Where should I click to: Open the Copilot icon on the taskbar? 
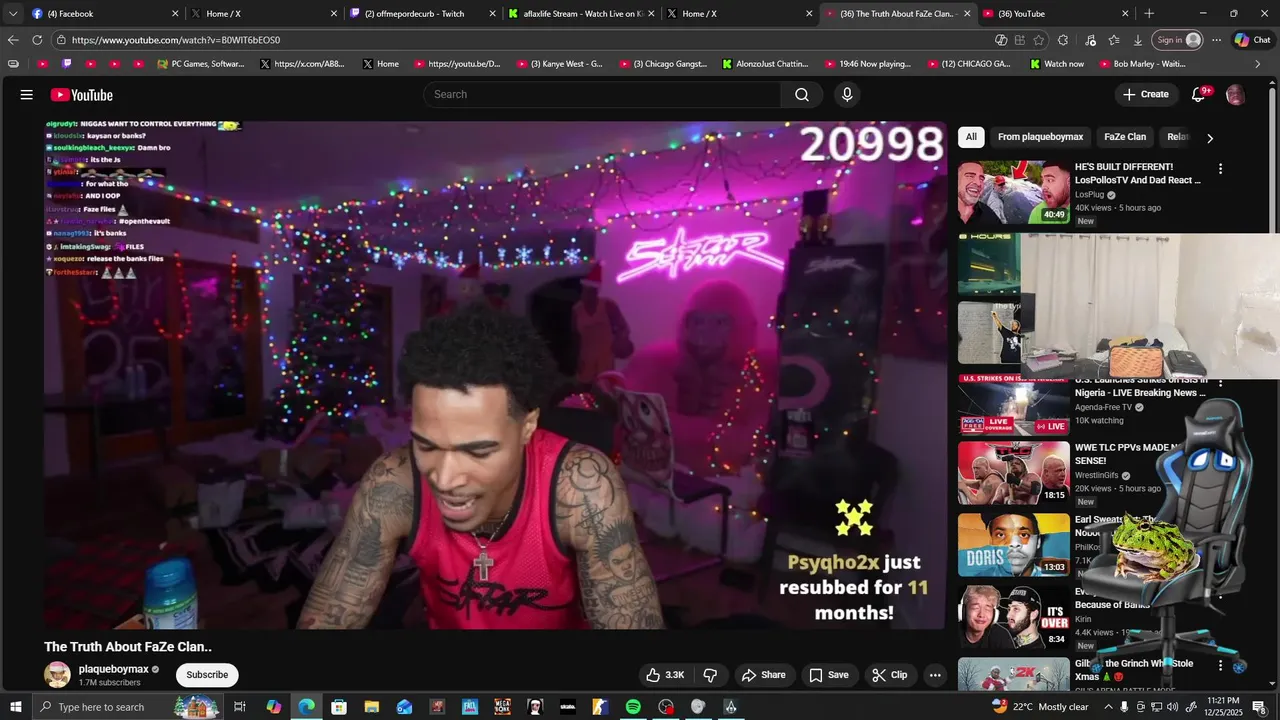click(273, 707)
